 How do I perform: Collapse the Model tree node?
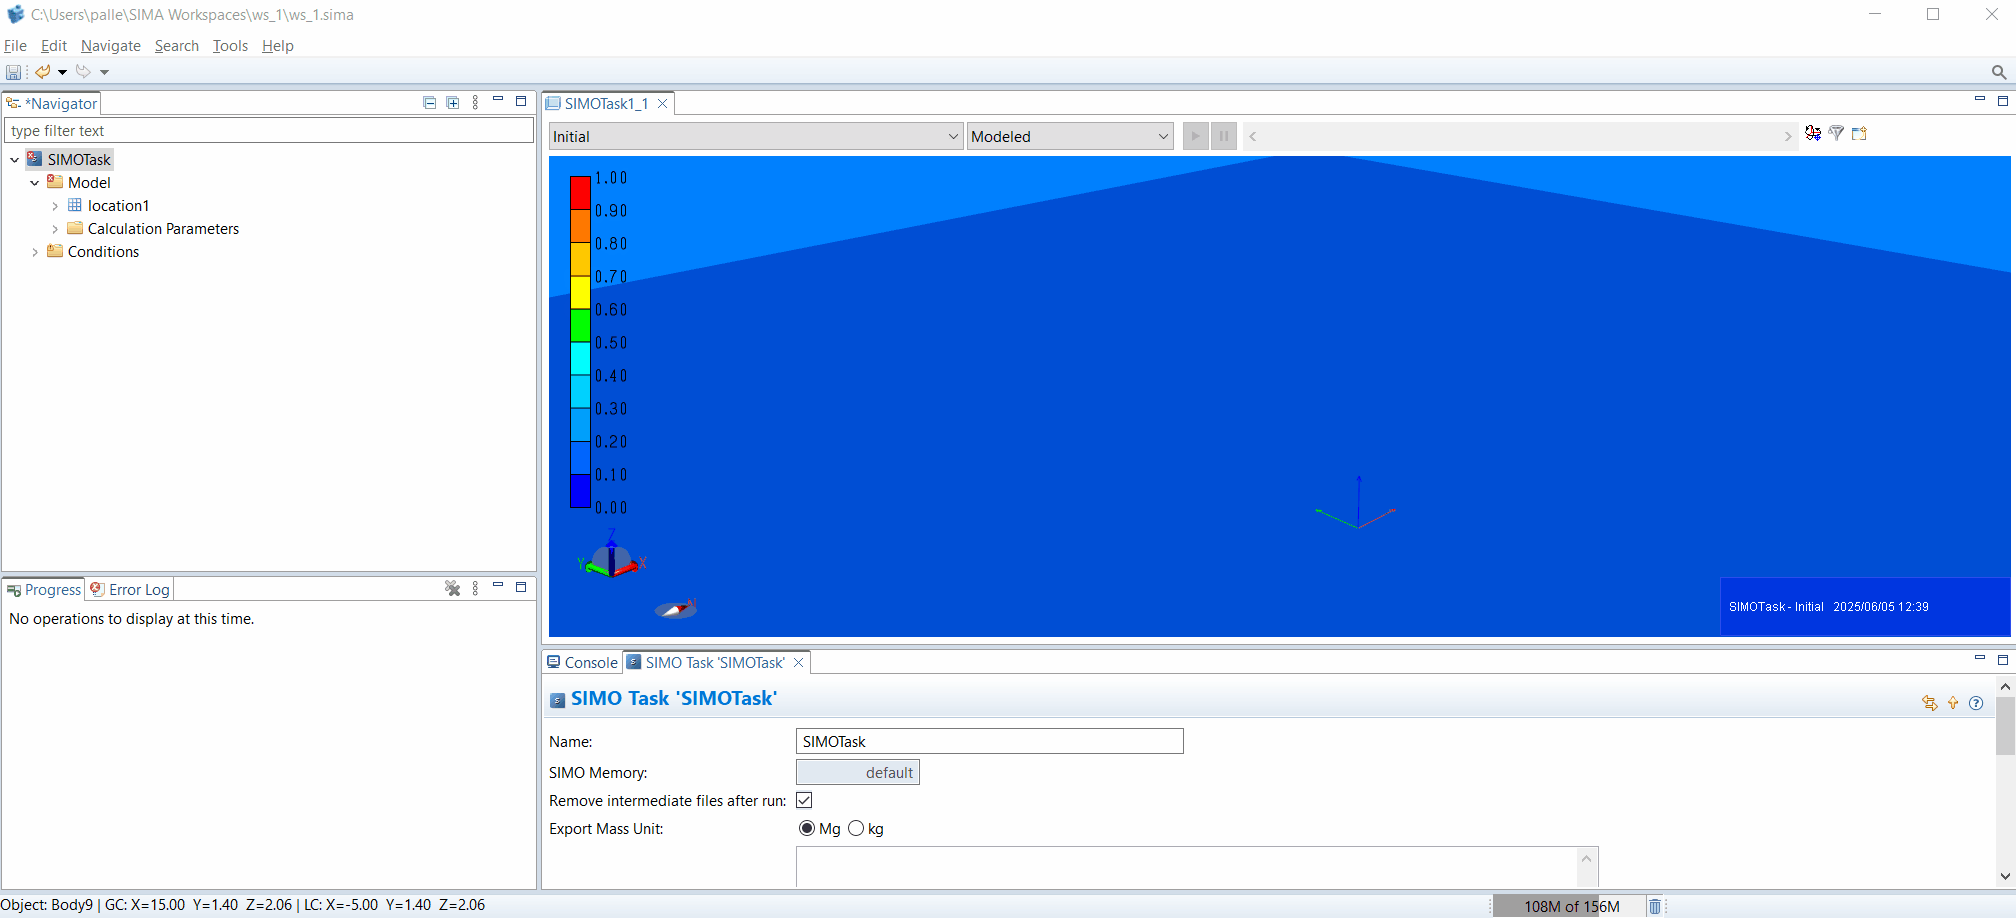[x=35, y=183]
